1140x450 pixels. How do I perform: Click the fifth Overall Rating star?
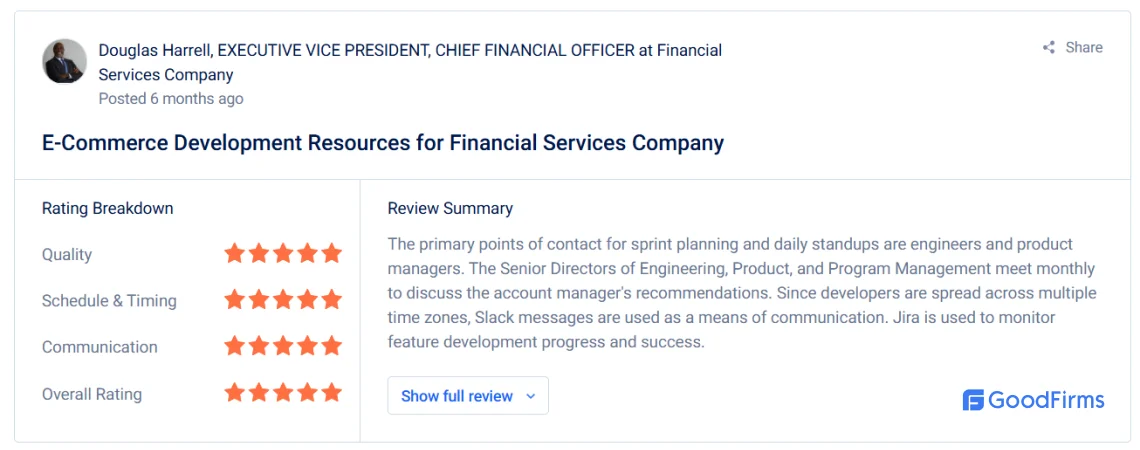tap(332, 393)
